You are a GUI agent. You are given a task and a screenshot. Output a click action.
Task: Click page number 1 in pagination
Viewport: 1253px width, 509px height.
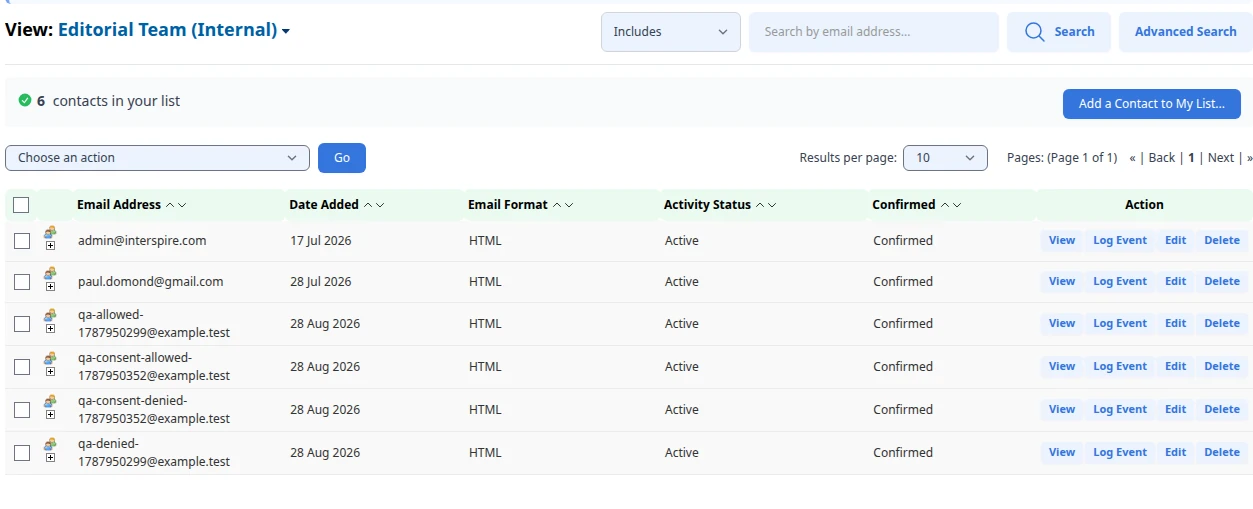pos(1191,158)
